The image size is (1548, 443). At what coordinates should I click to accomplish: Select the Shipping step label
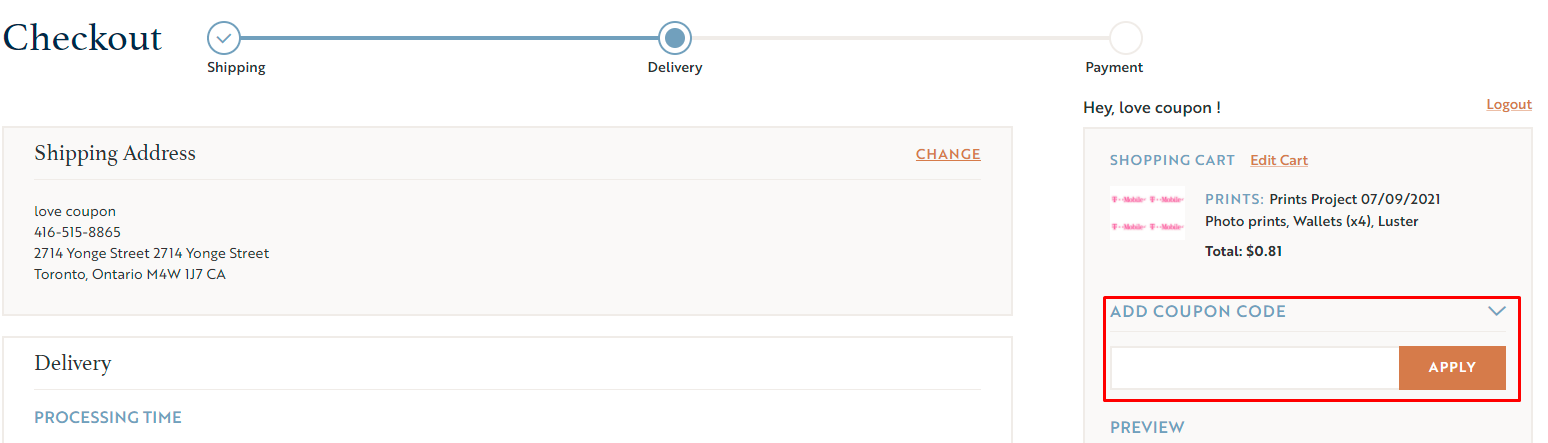tap(236, 68)
